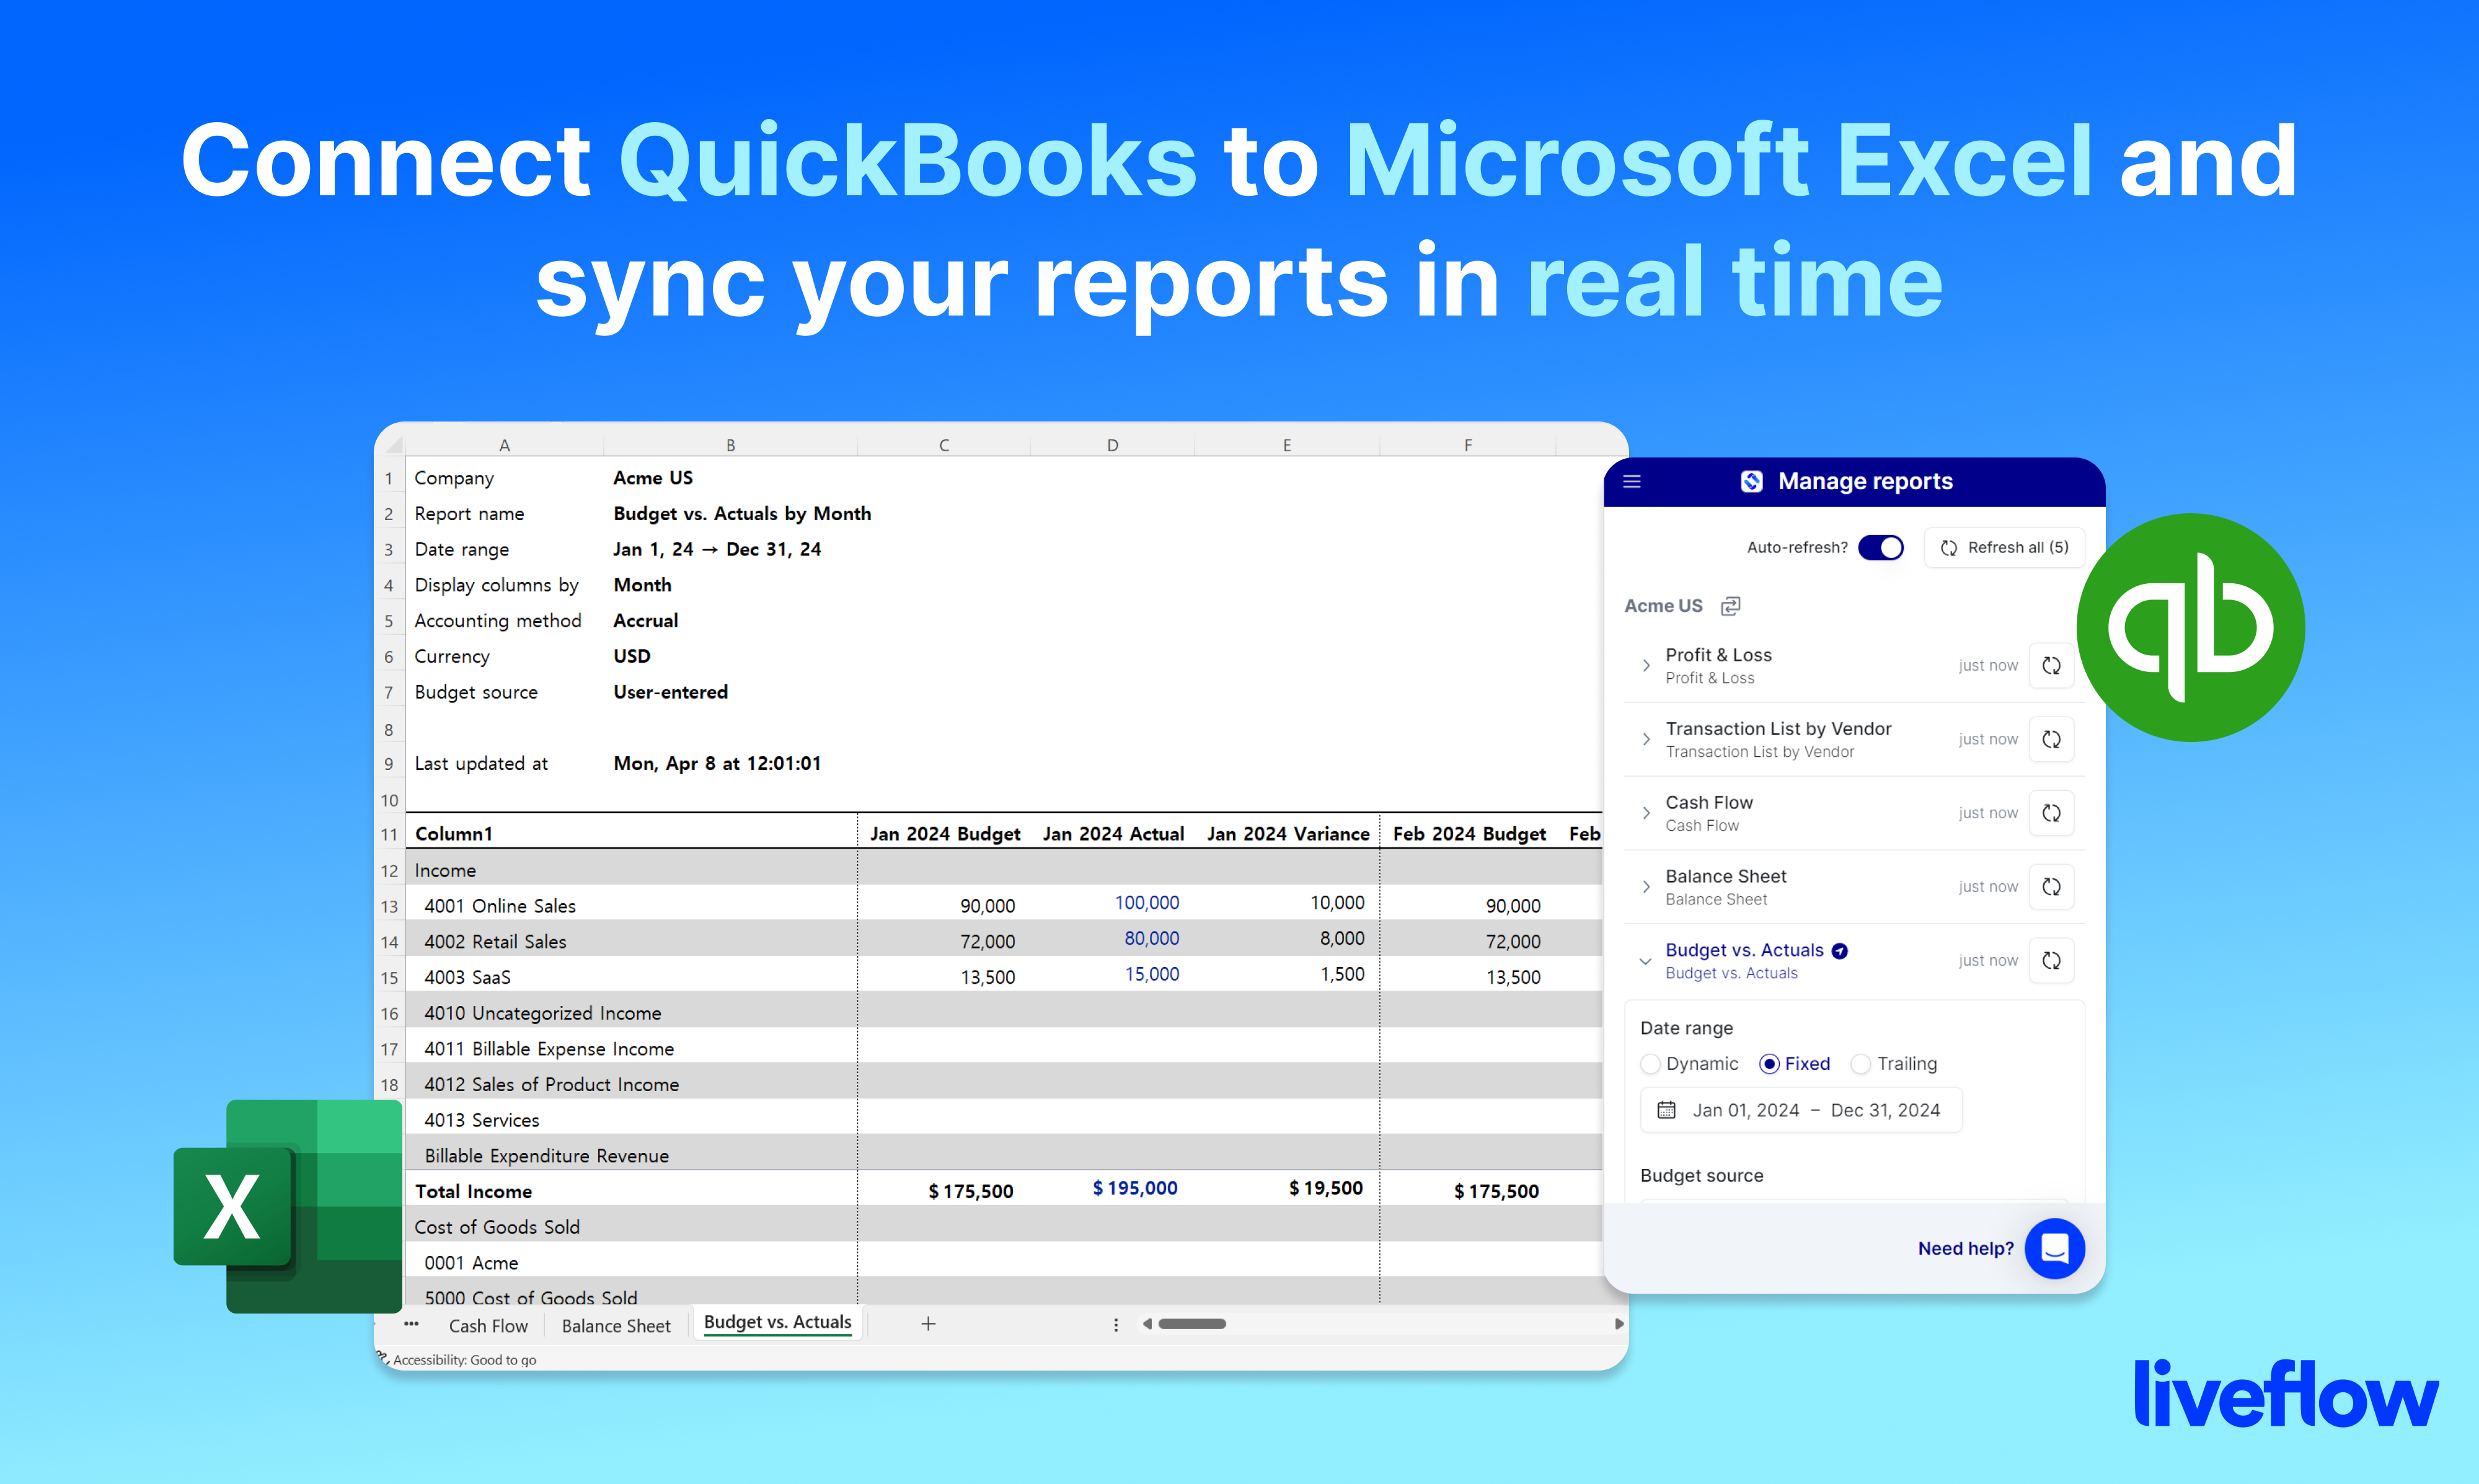Select column E header
Viewport: 2479px width, 1484px height.
tap(1287, 445)
